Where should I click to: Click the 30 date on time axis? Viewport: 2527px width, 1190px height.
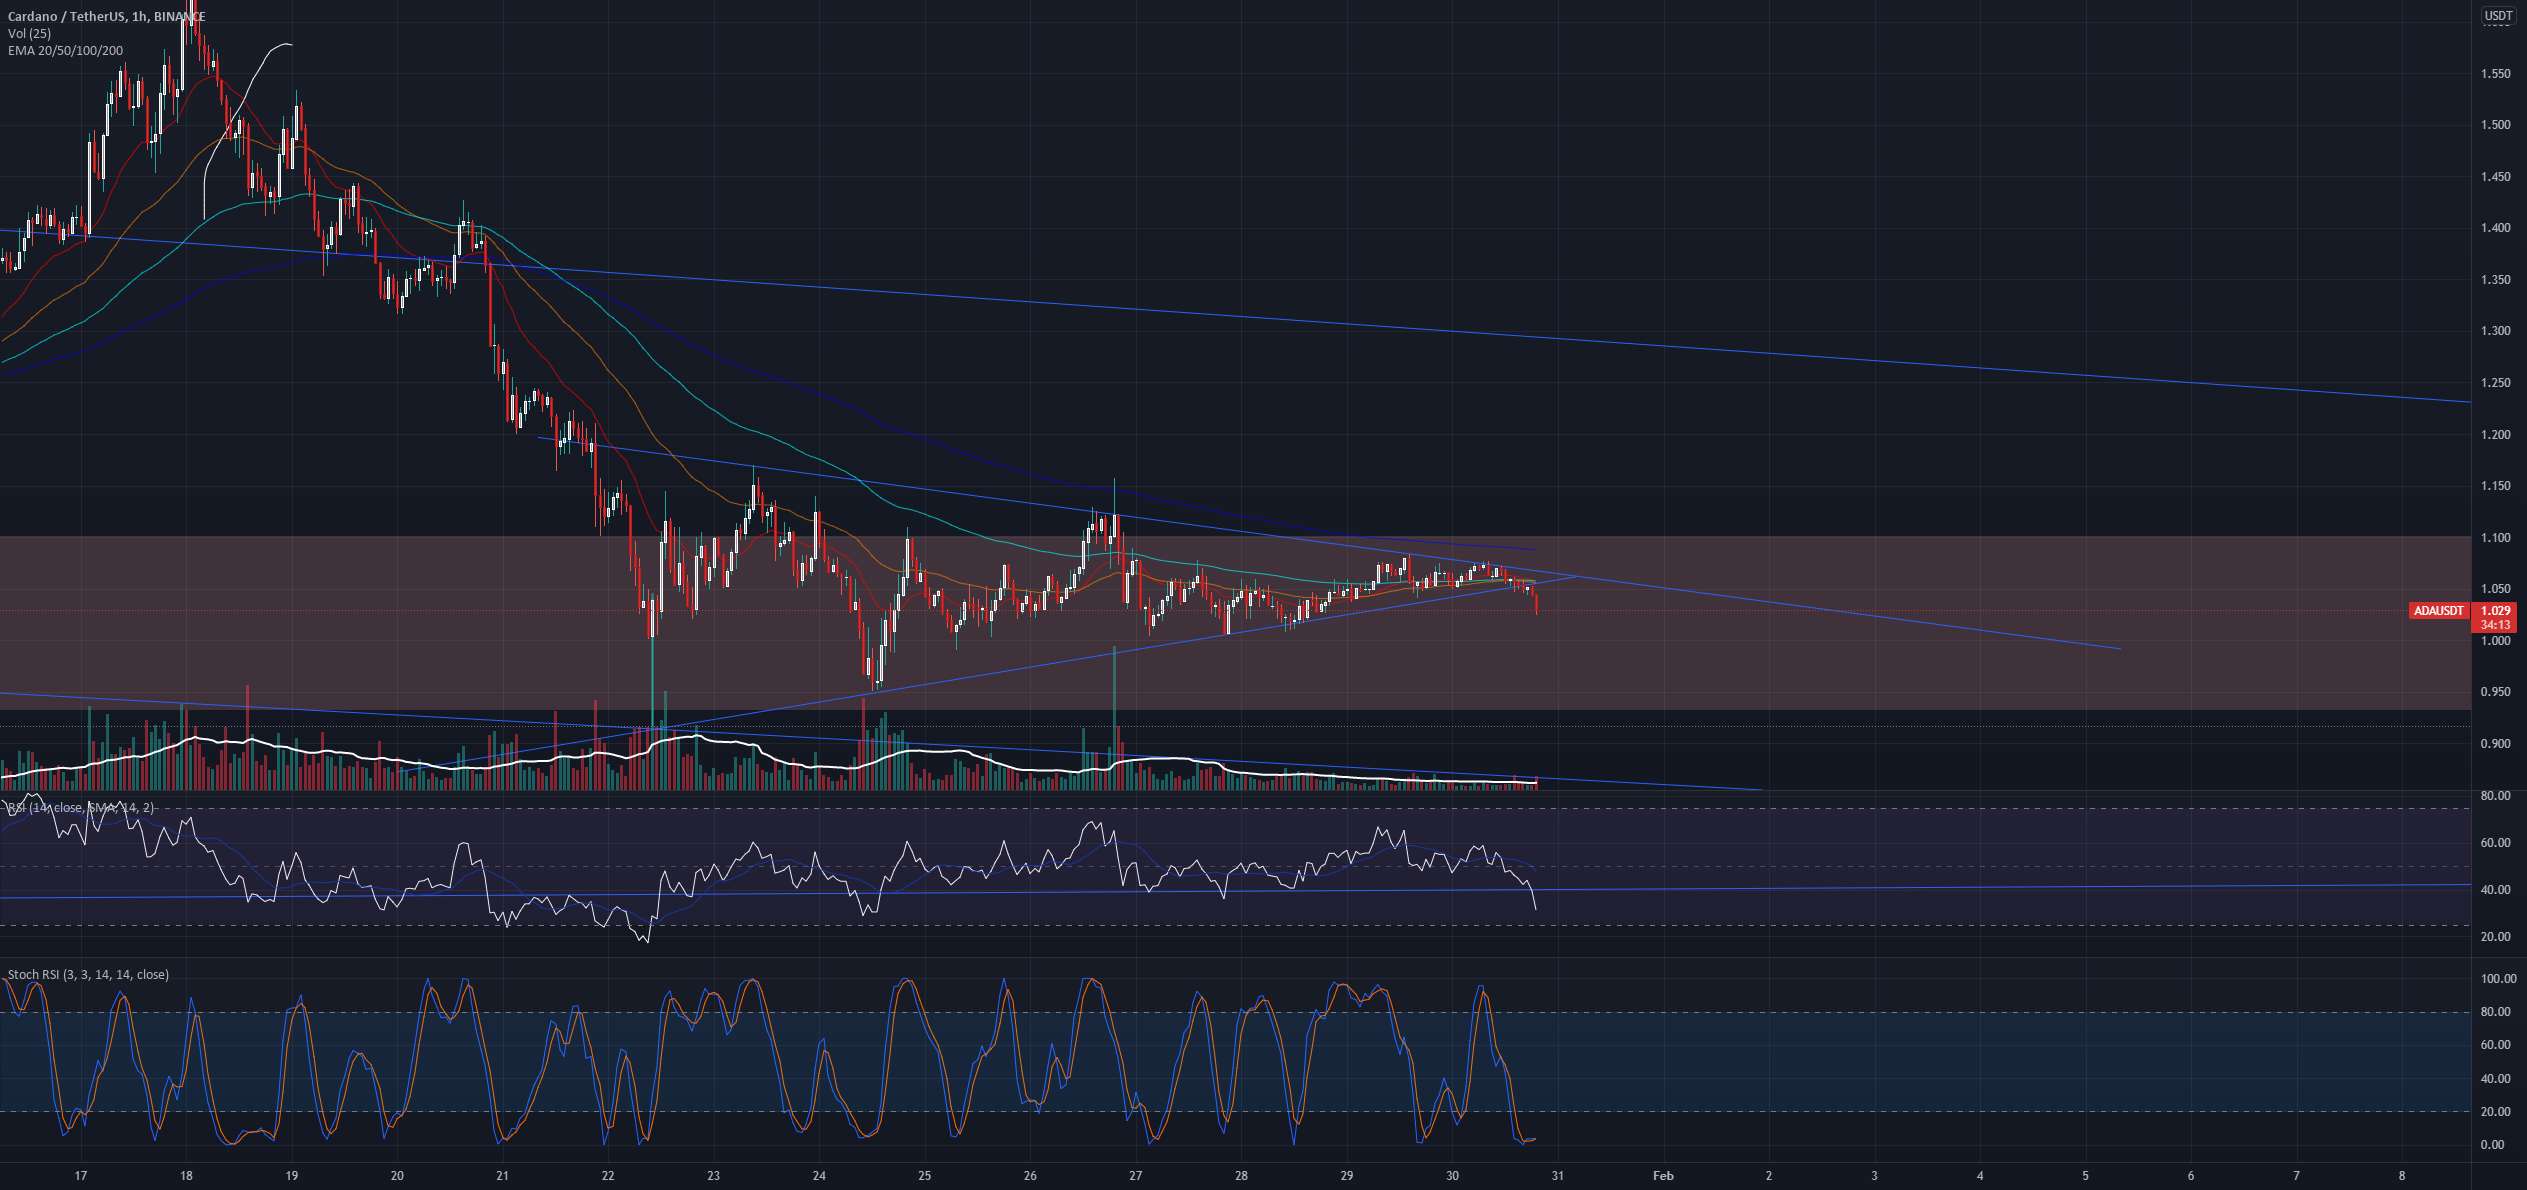pos(1452,1176)
